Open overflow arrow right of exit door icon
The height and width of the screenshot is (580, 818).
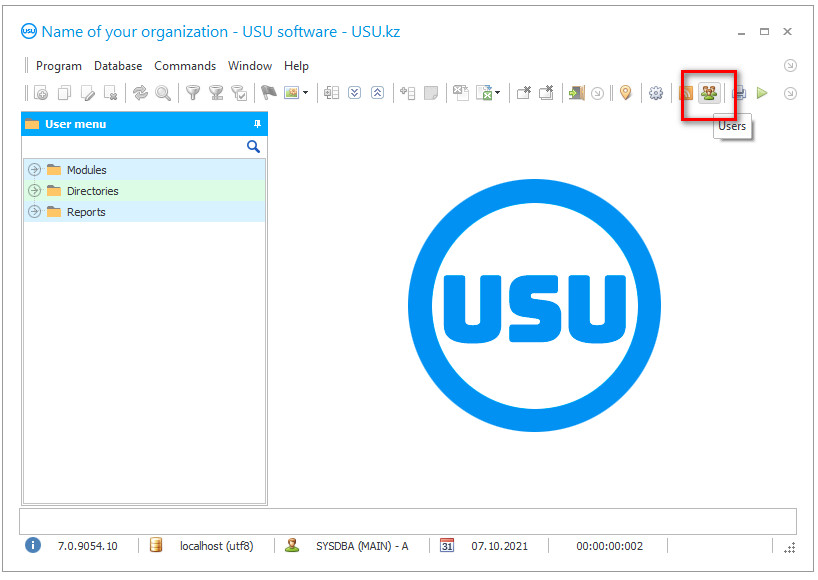[x=598, y=93]
